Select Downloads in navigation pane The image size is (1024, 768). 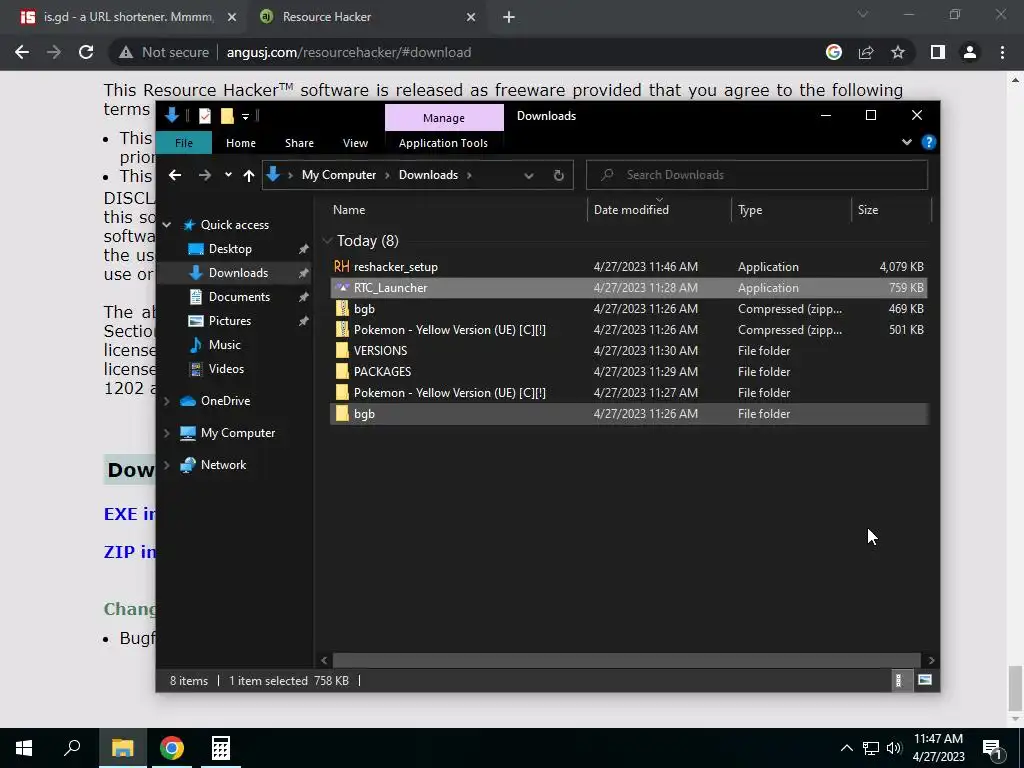click(x=238, y=273)
